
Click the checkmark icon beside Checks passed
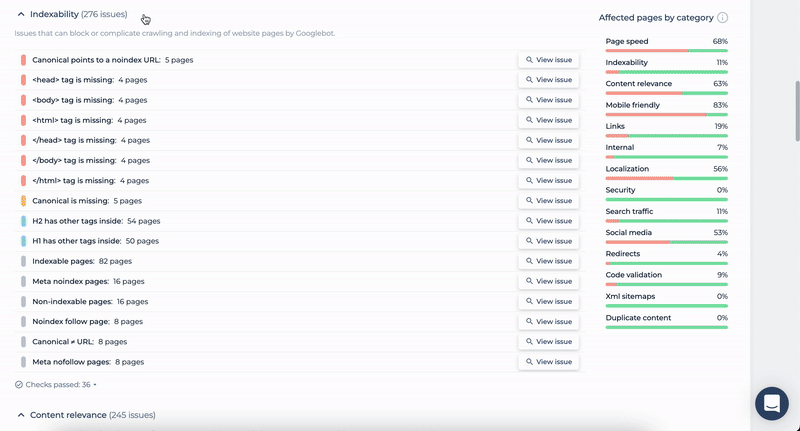pos(19,385)
